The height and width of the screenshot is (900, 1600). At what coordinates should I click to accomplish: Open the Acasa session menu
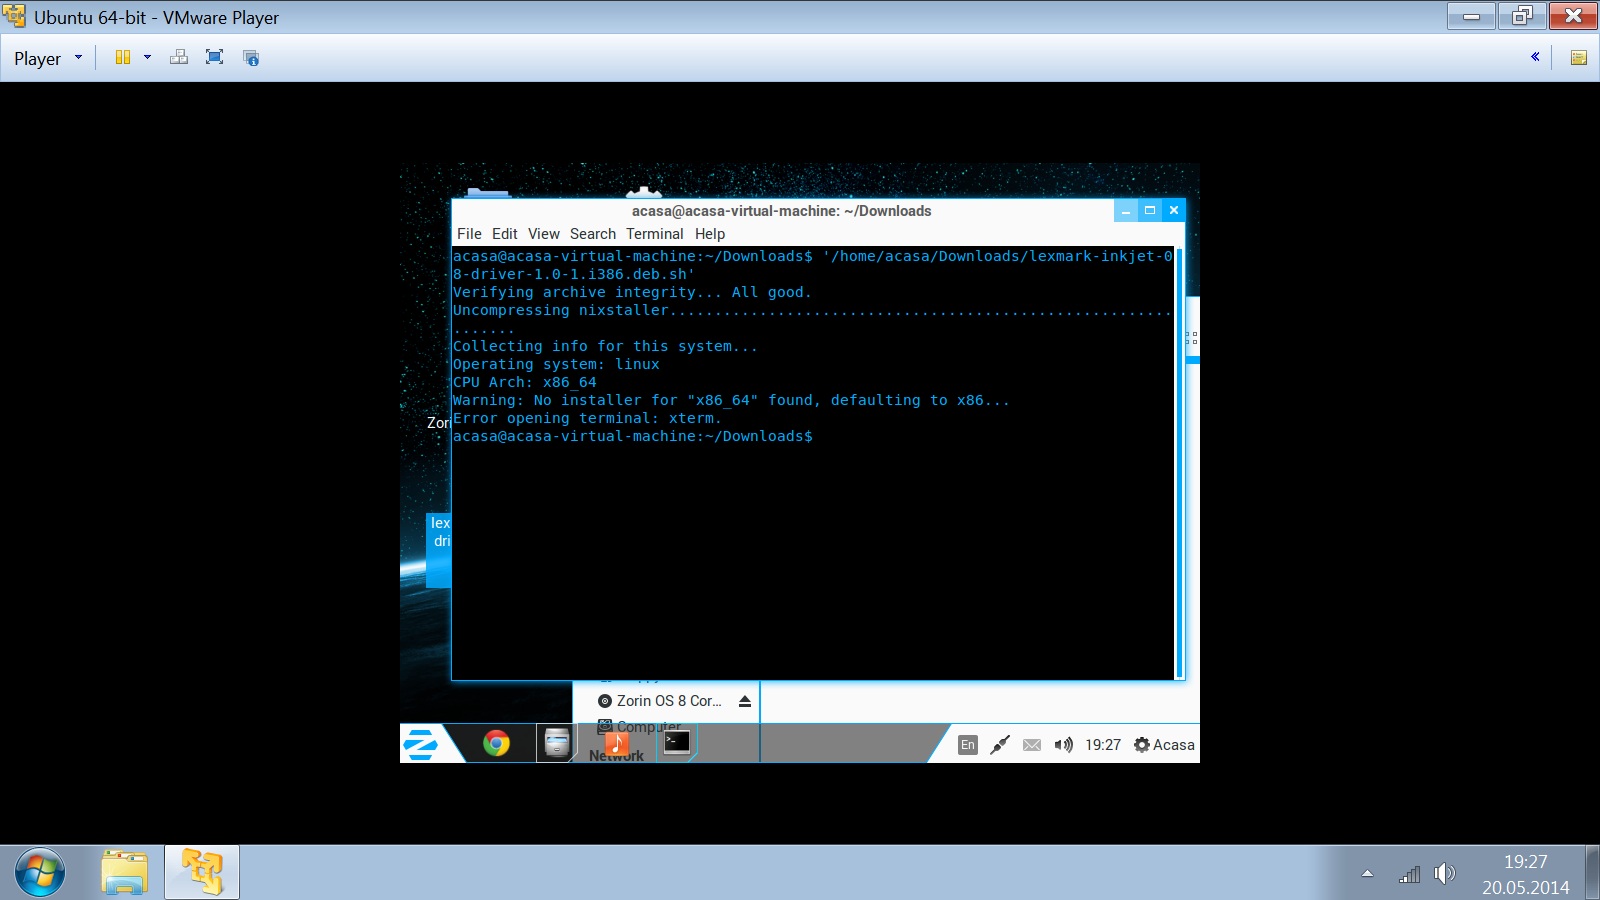[x=1164, y=745]
